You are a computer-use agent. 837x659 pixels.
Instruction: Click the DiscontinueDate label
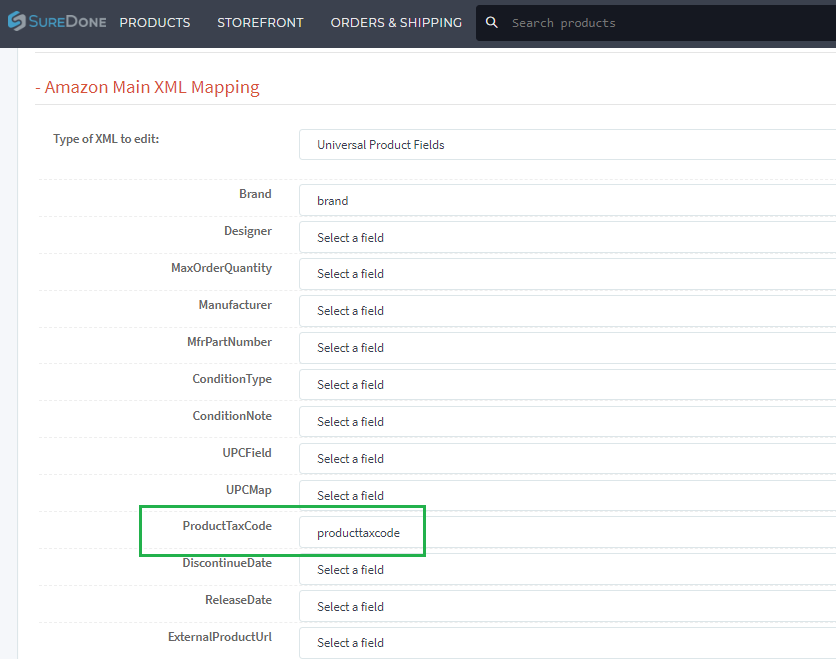[x=227, y=563]
